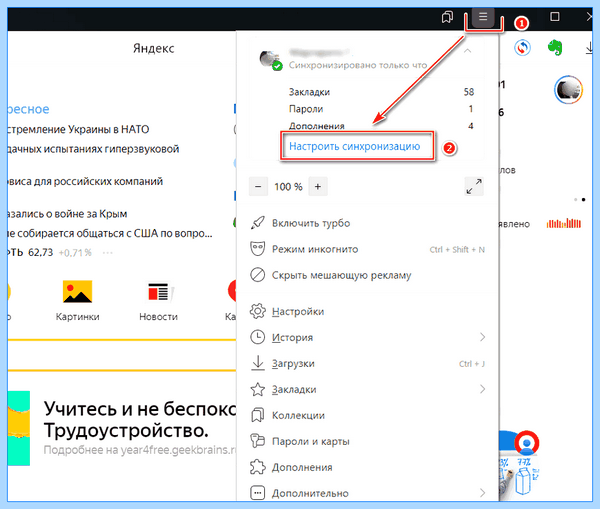Open Дополнительно menu item
The height and width of the screenshot is (509, 600).
[367, 493]
